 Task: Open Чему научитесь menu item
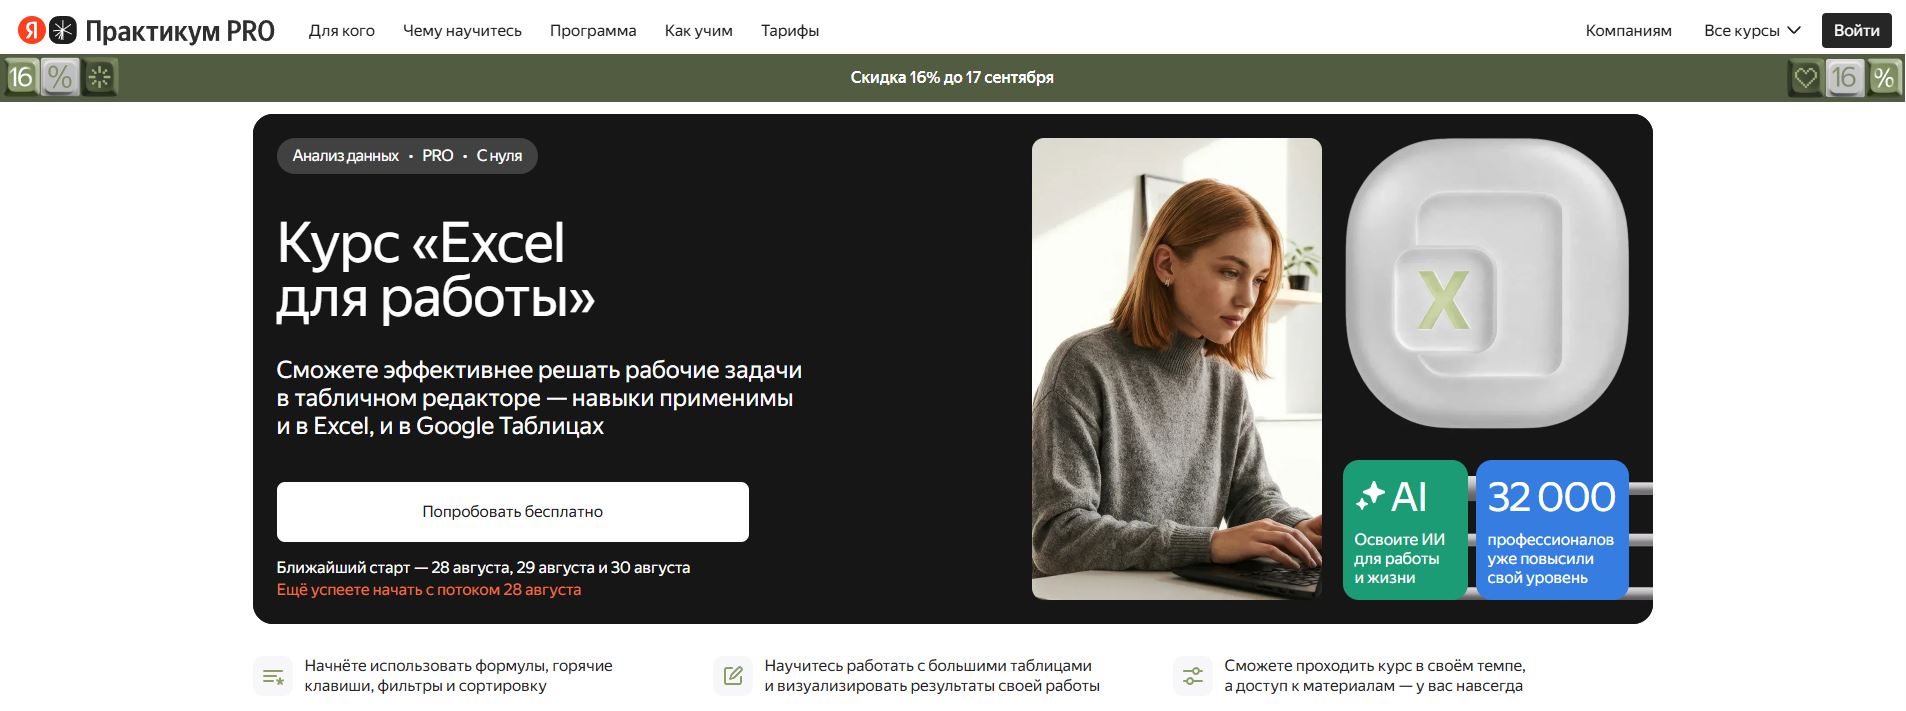pos(462,31)
